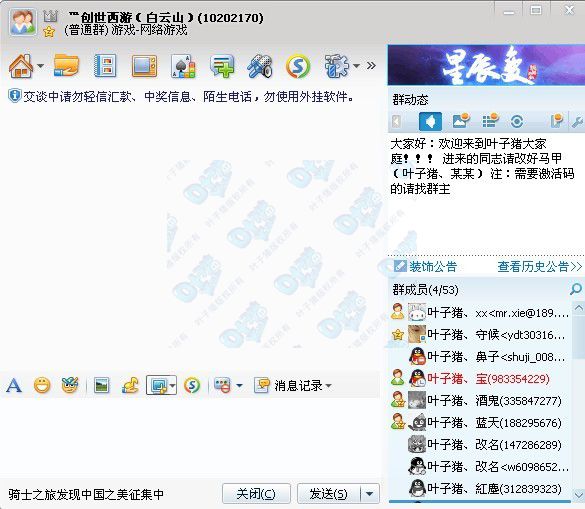Open 查看历史公告 history announcements link
The width and height of the screenshot is (585, 509).
click(x=539, y=266)
